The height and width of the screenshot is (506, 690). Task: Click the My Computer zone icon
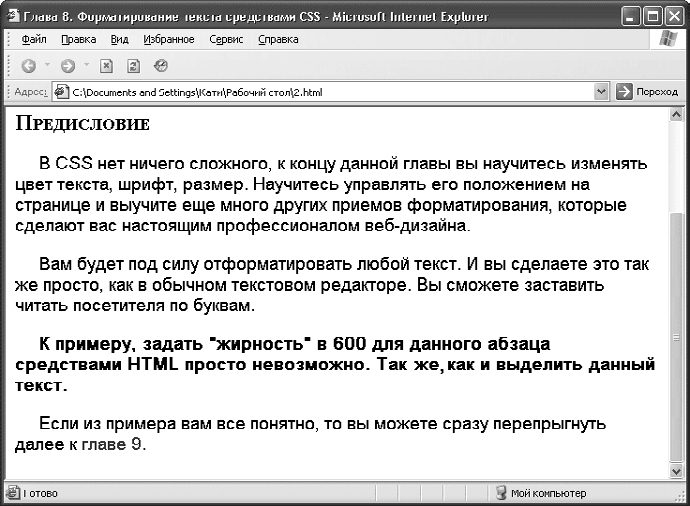point(501,493)
